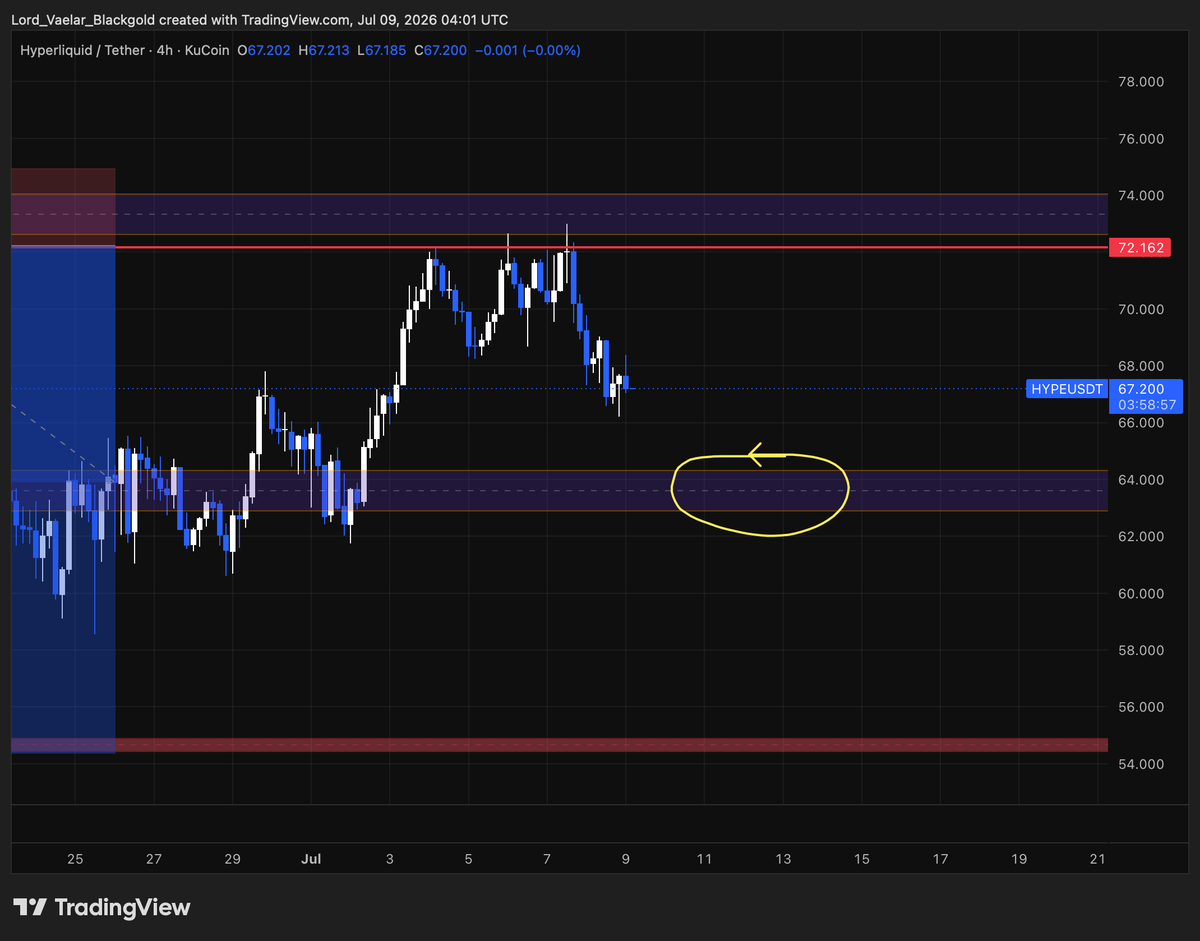1200x941 pixels.
Task: Click the 27 date label on the time axis
Action: click(153, 859)
